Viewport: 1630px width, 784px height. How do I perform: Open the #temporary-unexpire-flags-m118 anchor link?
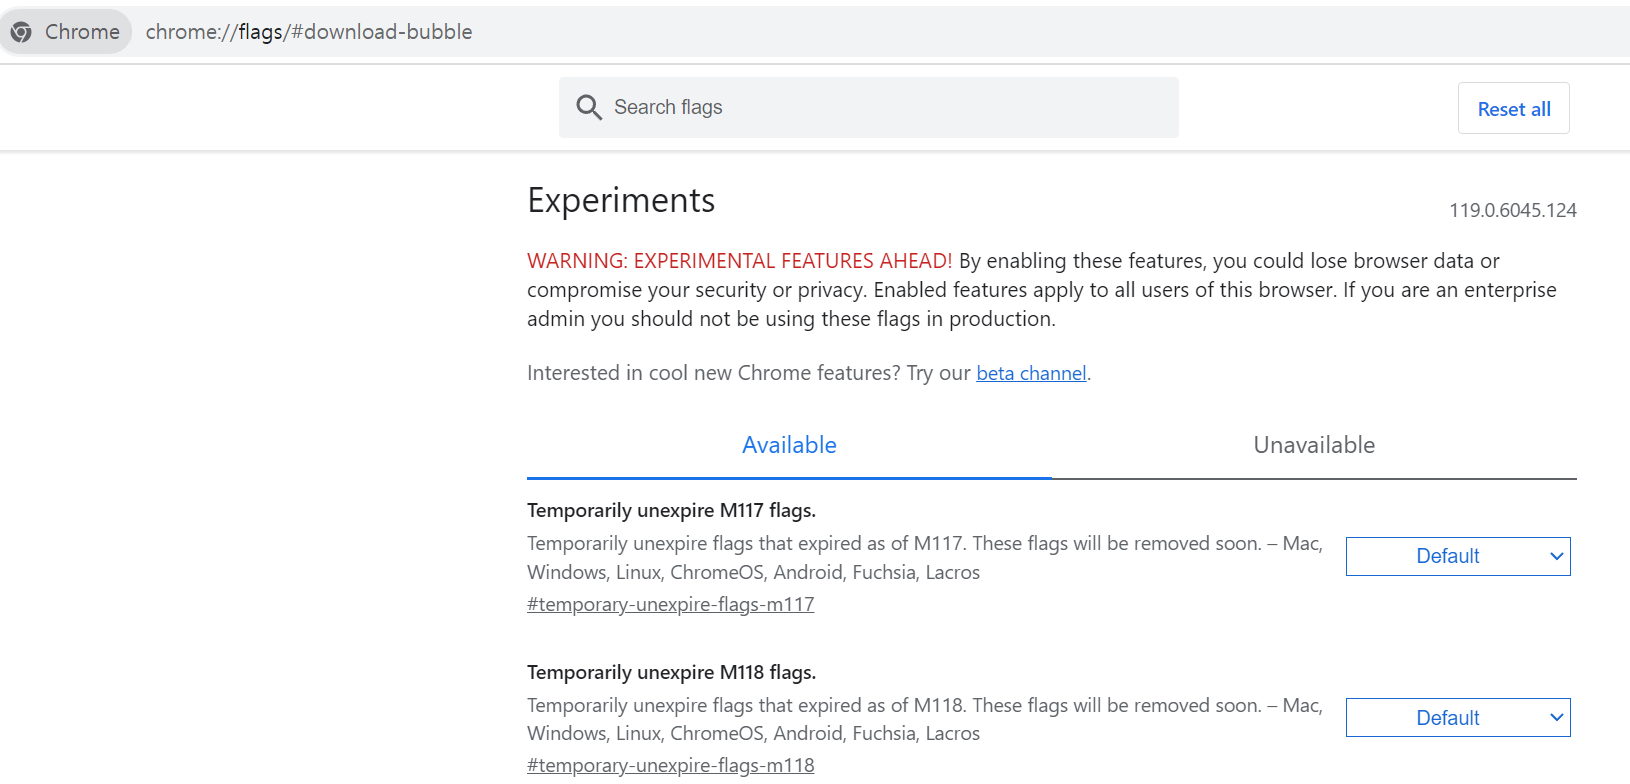point(671,765)
